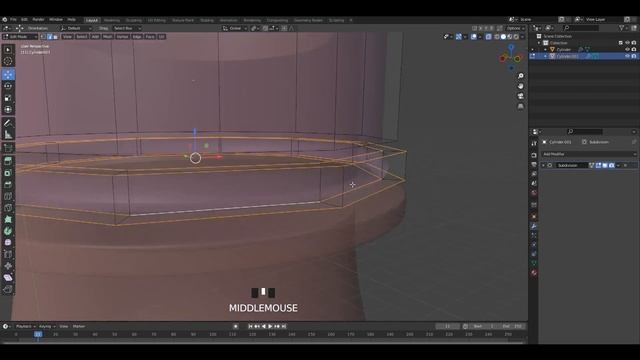
Task: Hide Cylinder.001 in the viewport
Action: pos(627,56)
